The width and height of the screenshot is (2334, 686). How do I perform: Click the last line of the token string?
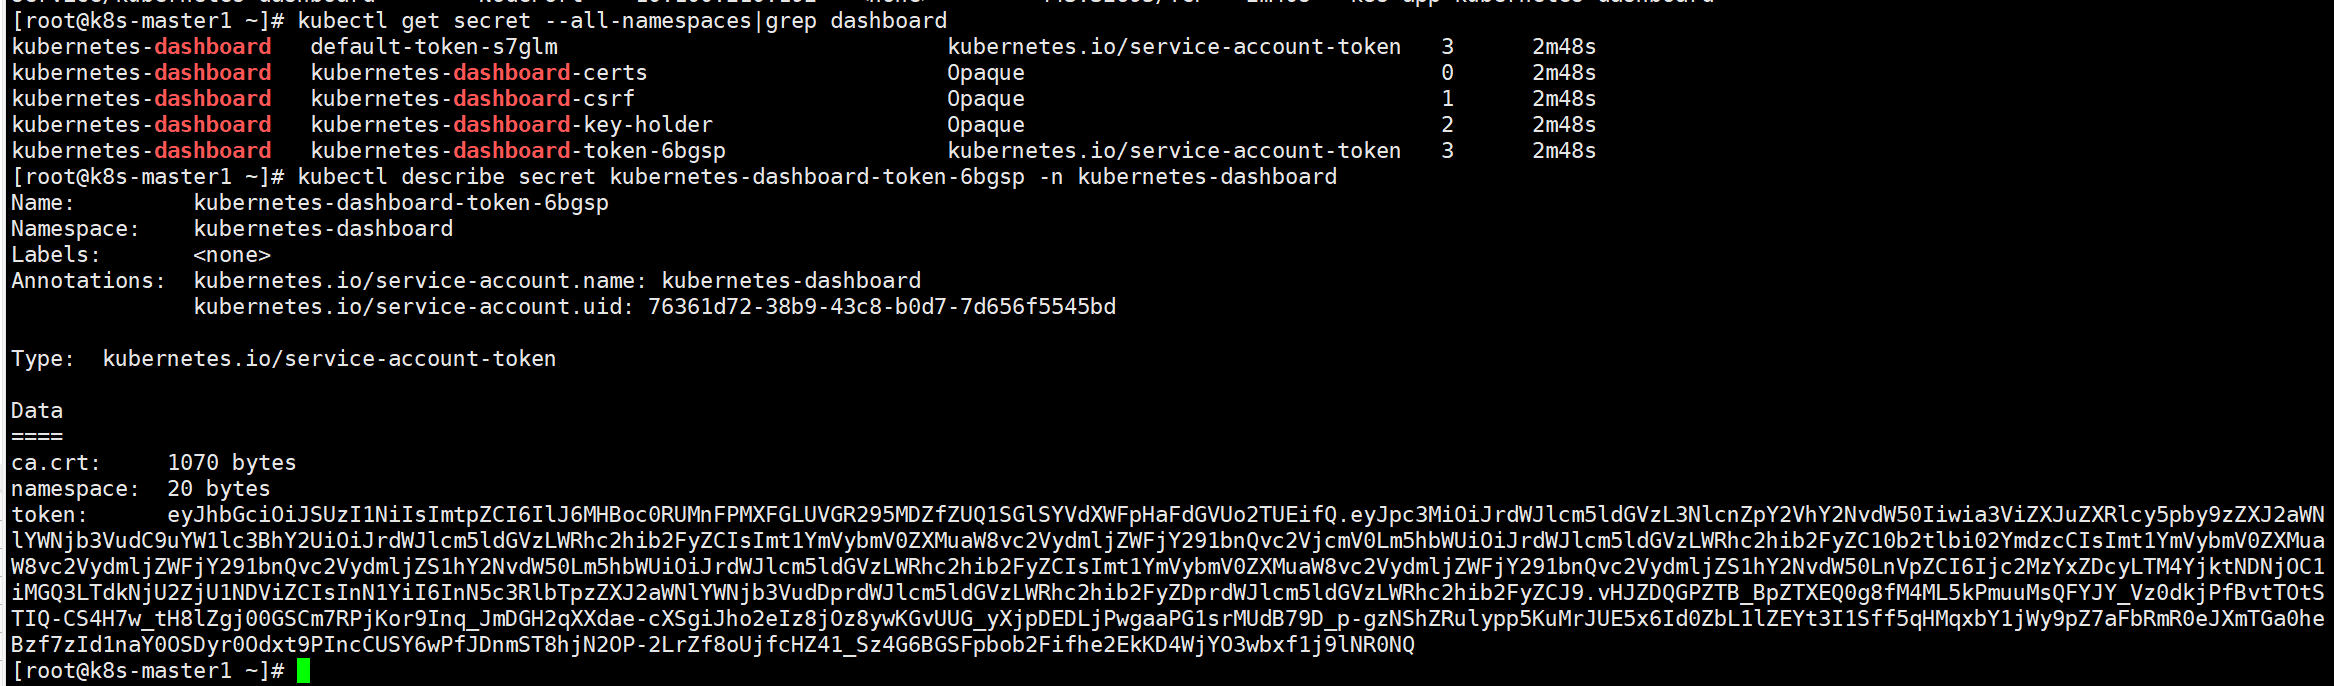pos(713,645)
